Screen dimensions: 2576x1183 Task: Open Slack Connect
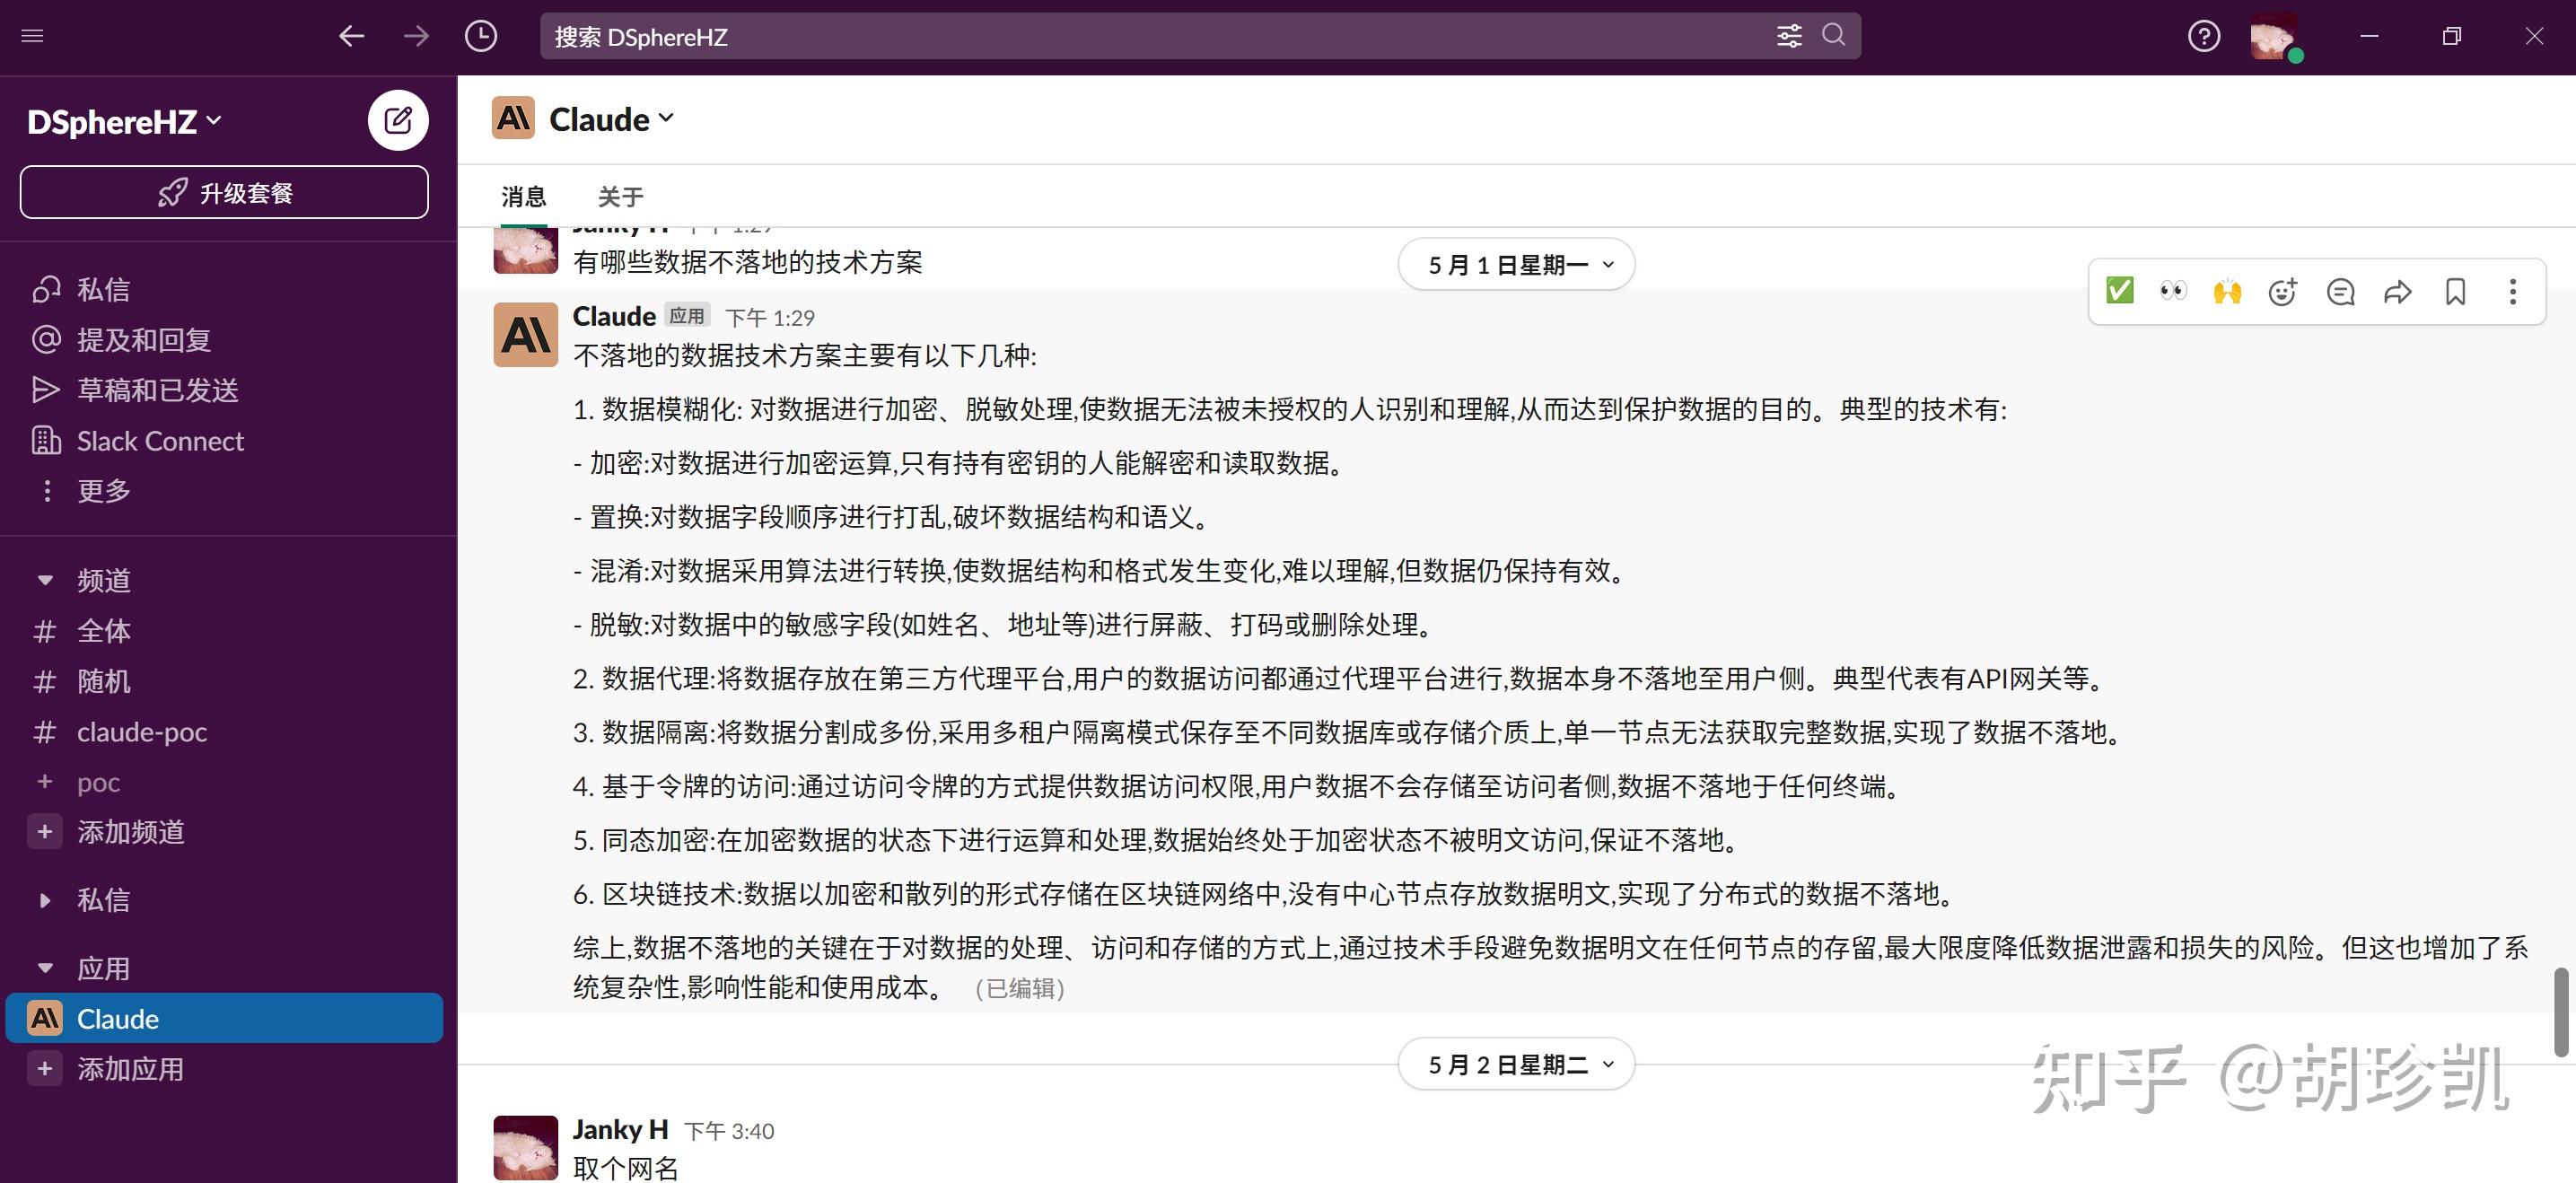click(137, 441)
